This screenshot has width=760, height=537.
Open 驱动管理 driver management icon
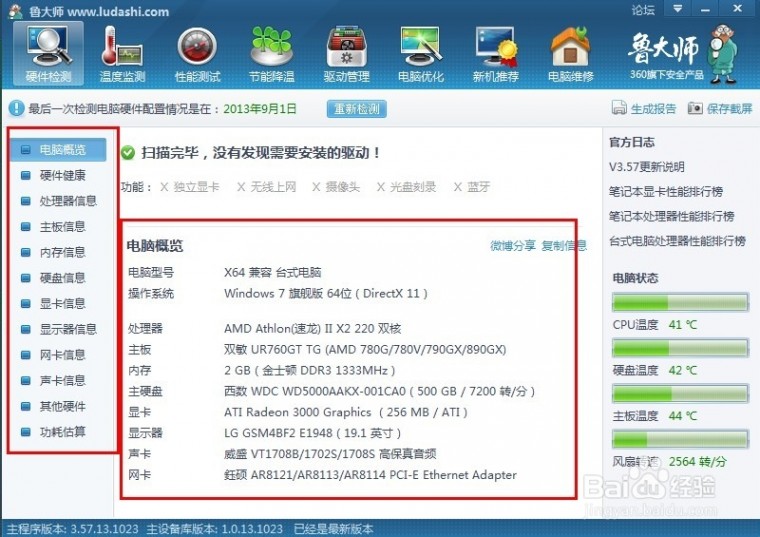(x=346, y=54)
